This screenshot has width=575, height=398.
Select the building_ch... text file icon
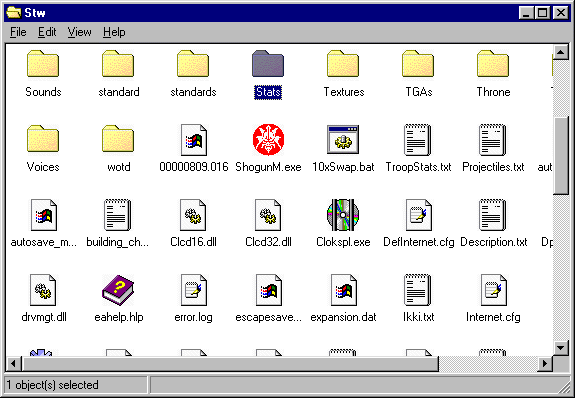coord(117,215)
